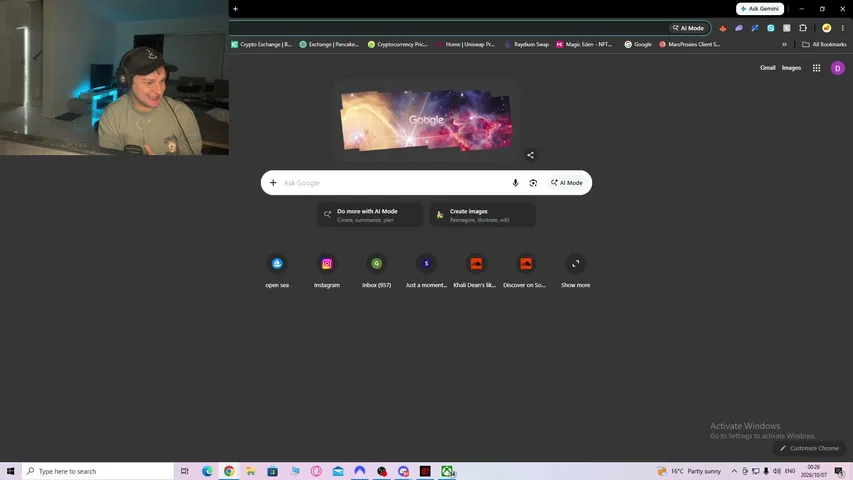
Task: Open the taskbar clock and date
Action: tap(814, 471)
